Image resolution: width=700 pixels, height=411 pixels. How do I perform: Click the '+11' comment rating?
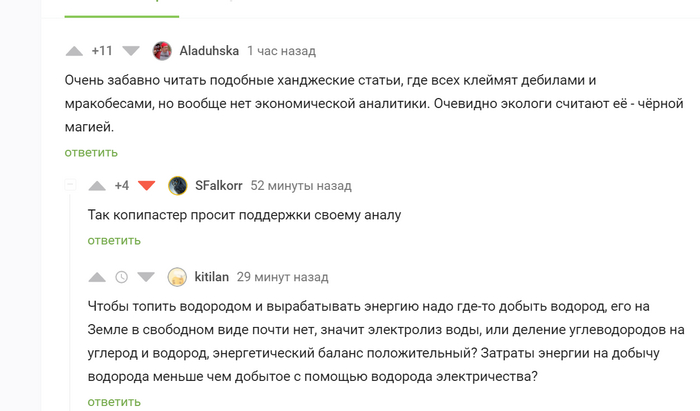[101, 51]
